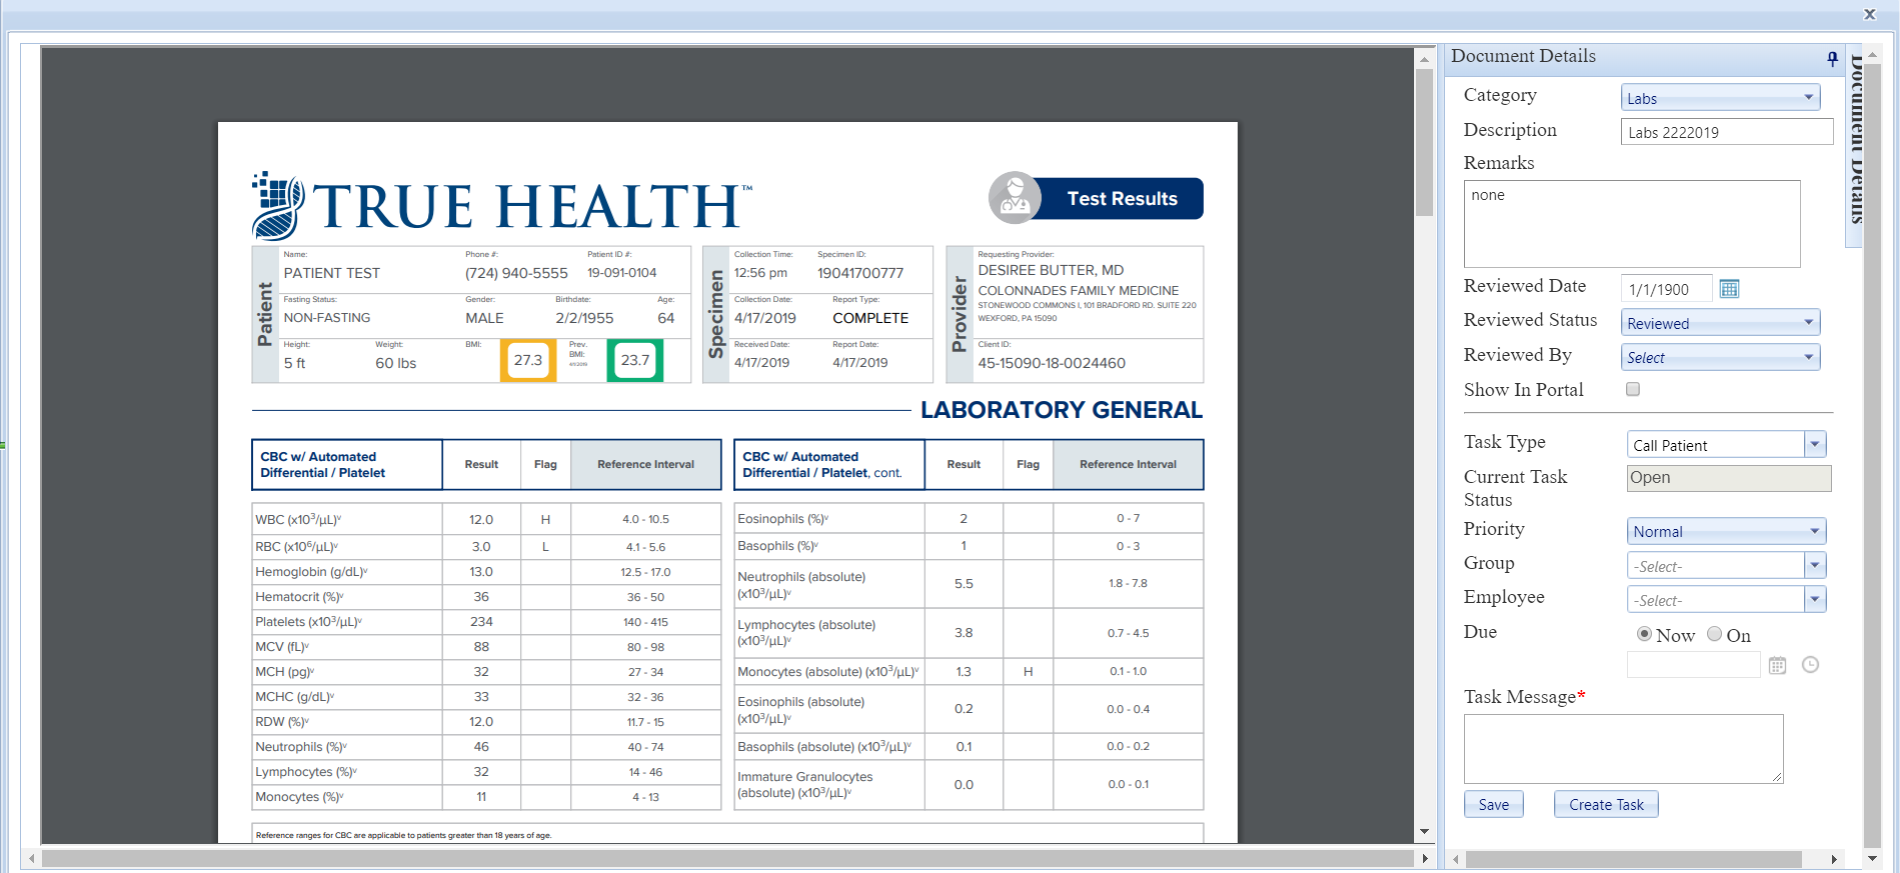Click the BMI value 27.3 box
This screenshot has height=873, width=1900.
click(x=528, y=360)
